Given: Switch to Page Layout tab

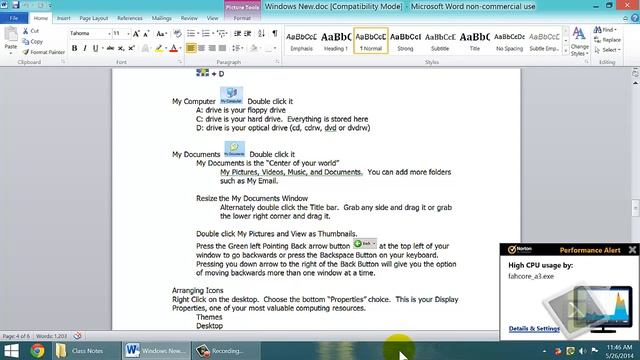Looking at the screenshot, I should (x=94, y=18).
